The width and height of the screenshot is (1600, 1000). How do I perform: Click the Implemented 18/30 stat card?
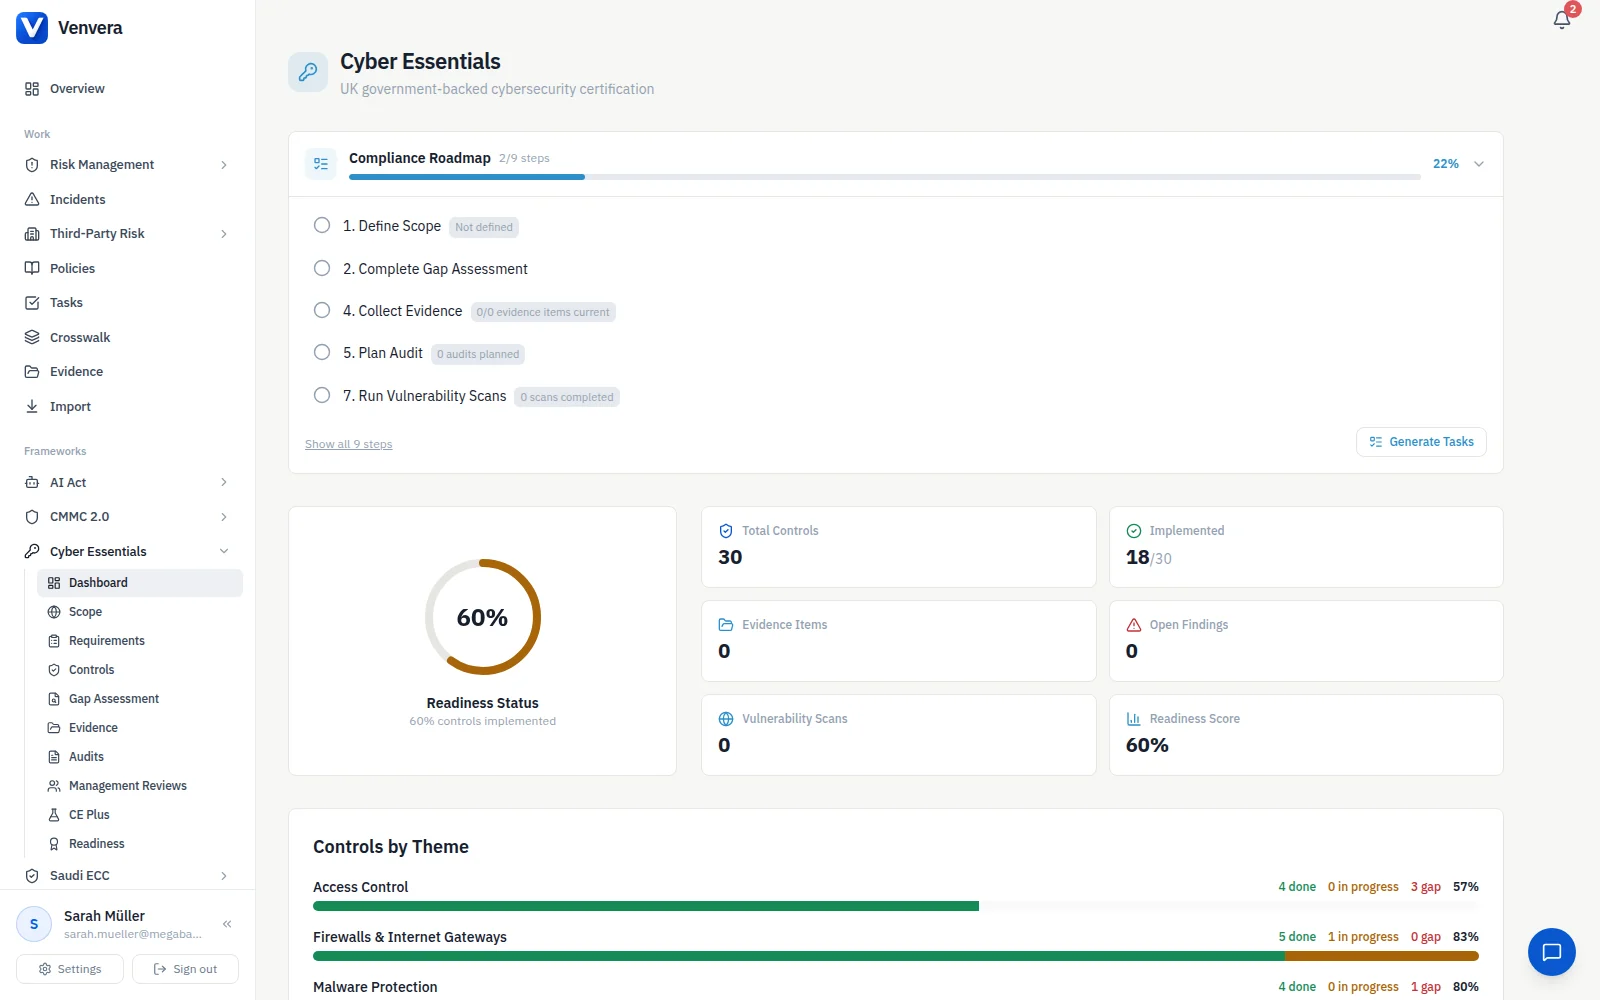pyautogui.click(x=1306, y=547)
